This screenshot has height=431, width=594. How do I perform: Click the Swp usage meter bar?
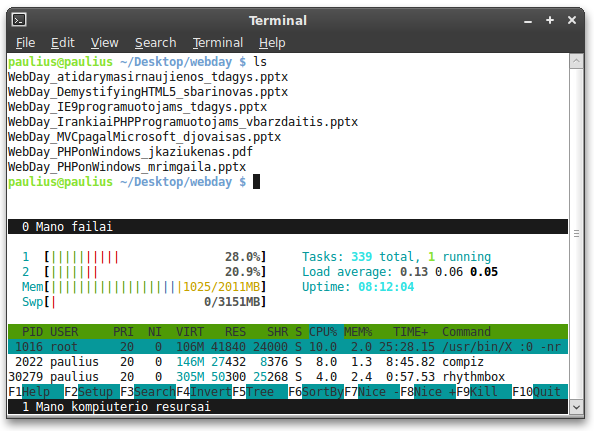tap(155, 302)
